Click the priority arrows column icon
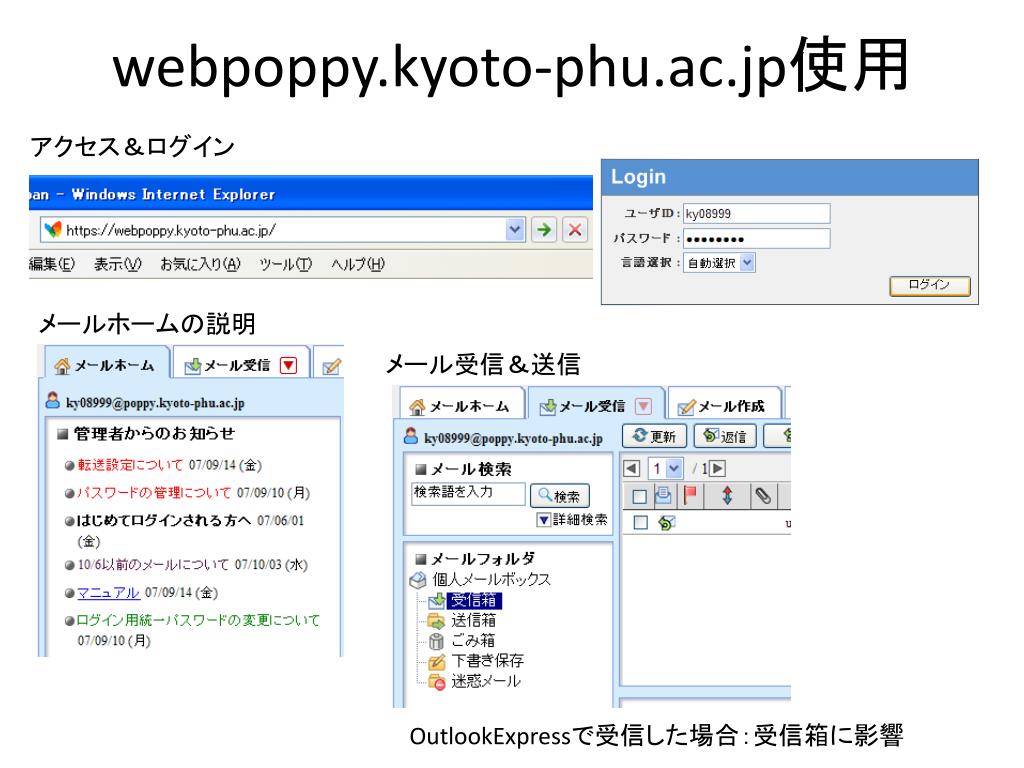 [x=727, y=496]
